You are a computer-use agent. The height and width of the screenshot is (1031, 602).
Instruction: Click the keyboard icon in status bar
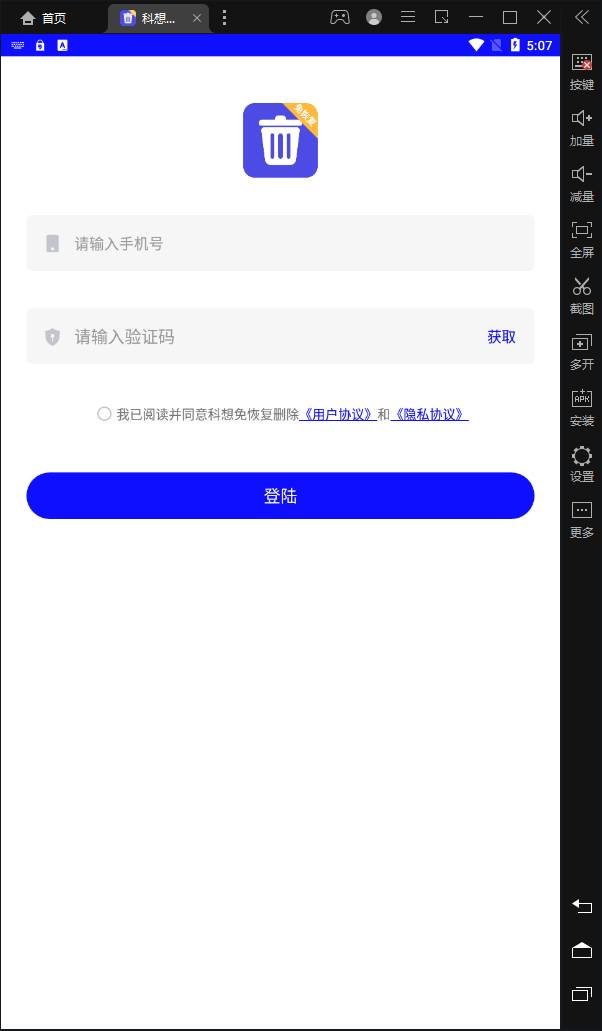(18, 45)
